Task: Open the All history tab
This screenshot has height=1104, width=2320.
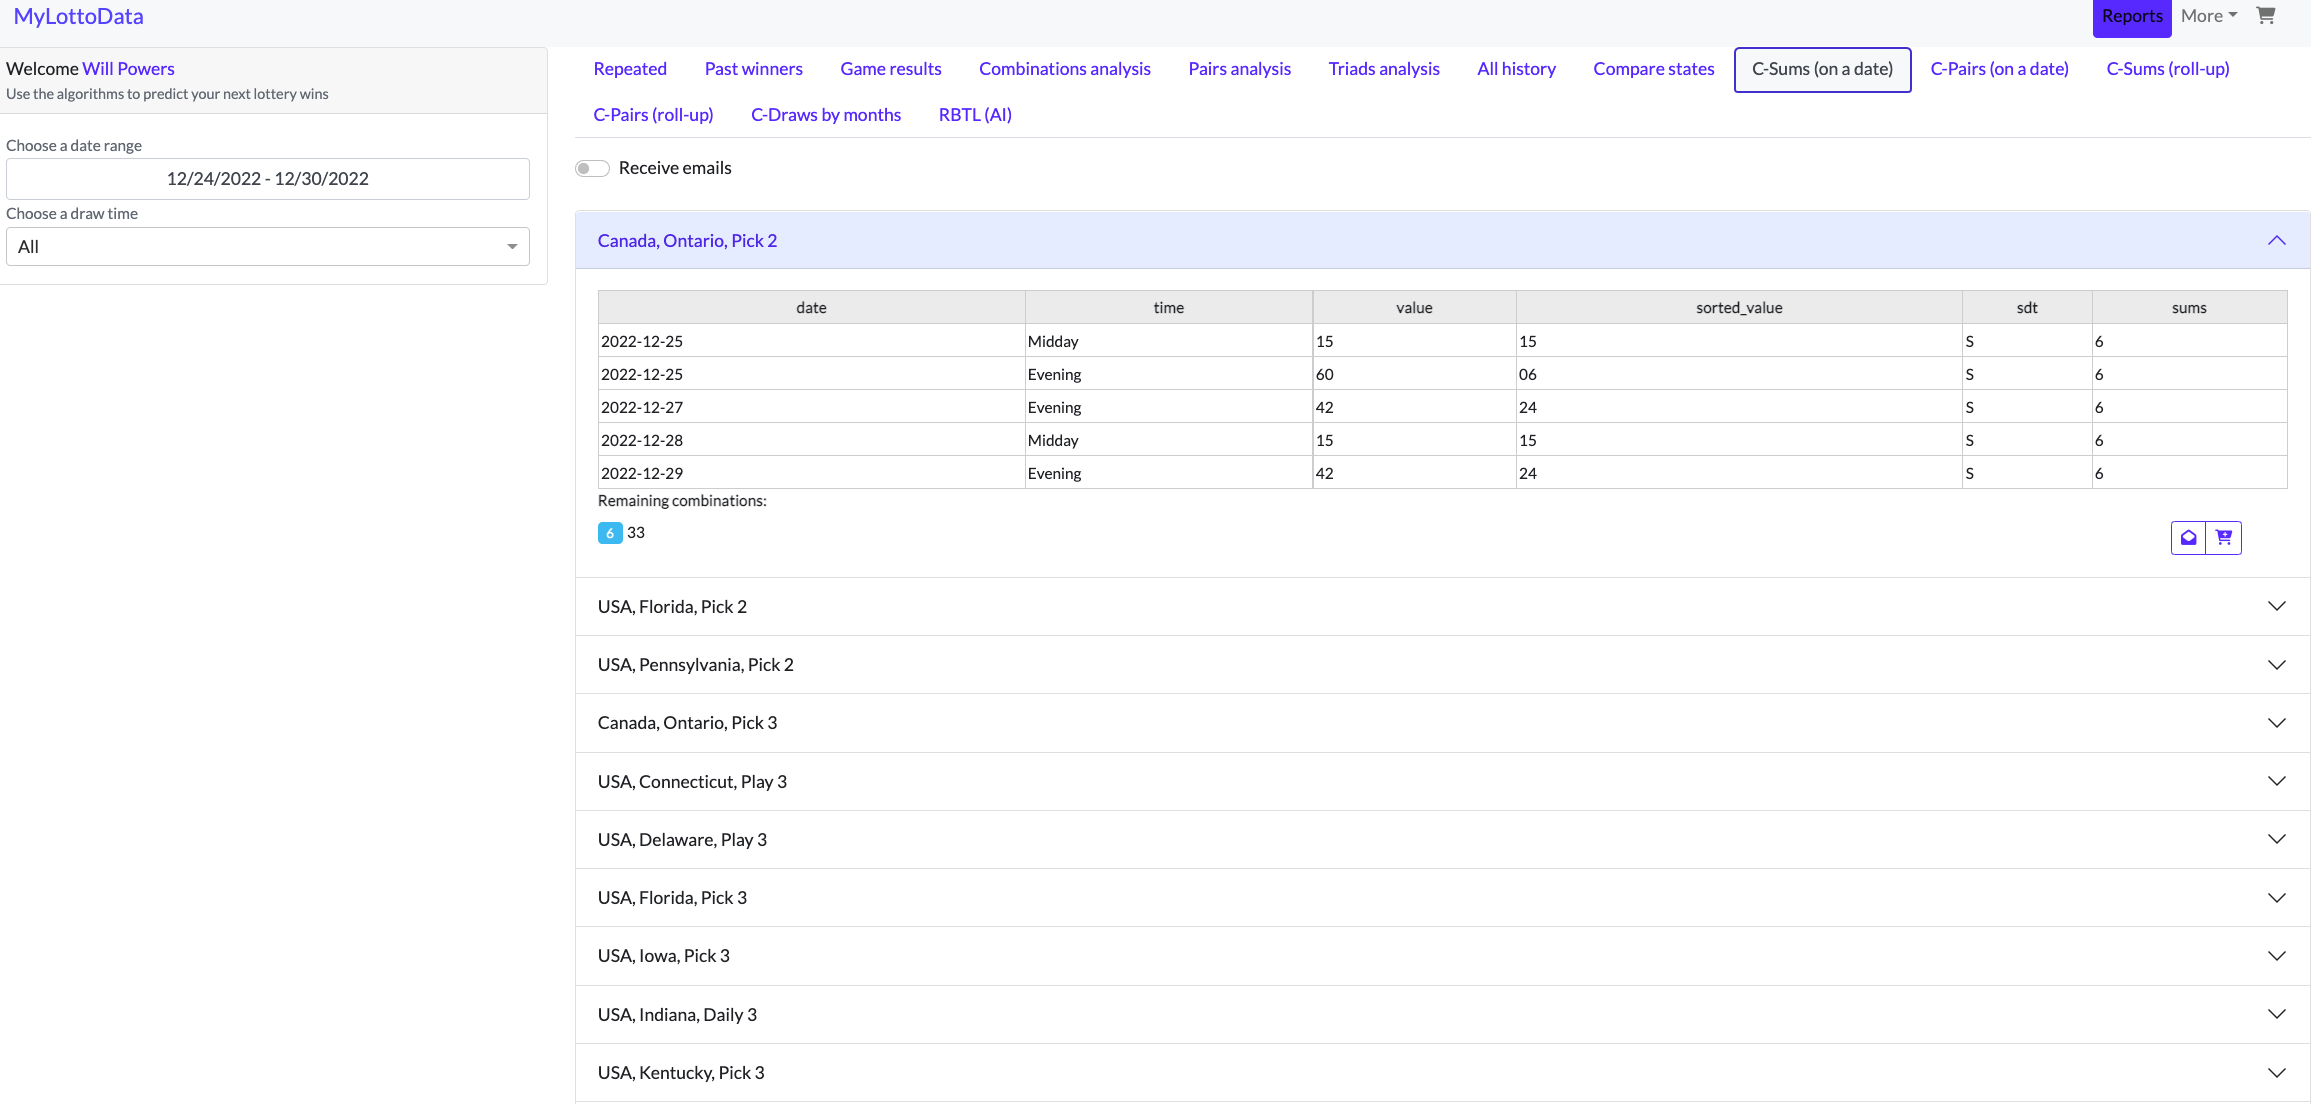Action: [x=1517, y=69]
